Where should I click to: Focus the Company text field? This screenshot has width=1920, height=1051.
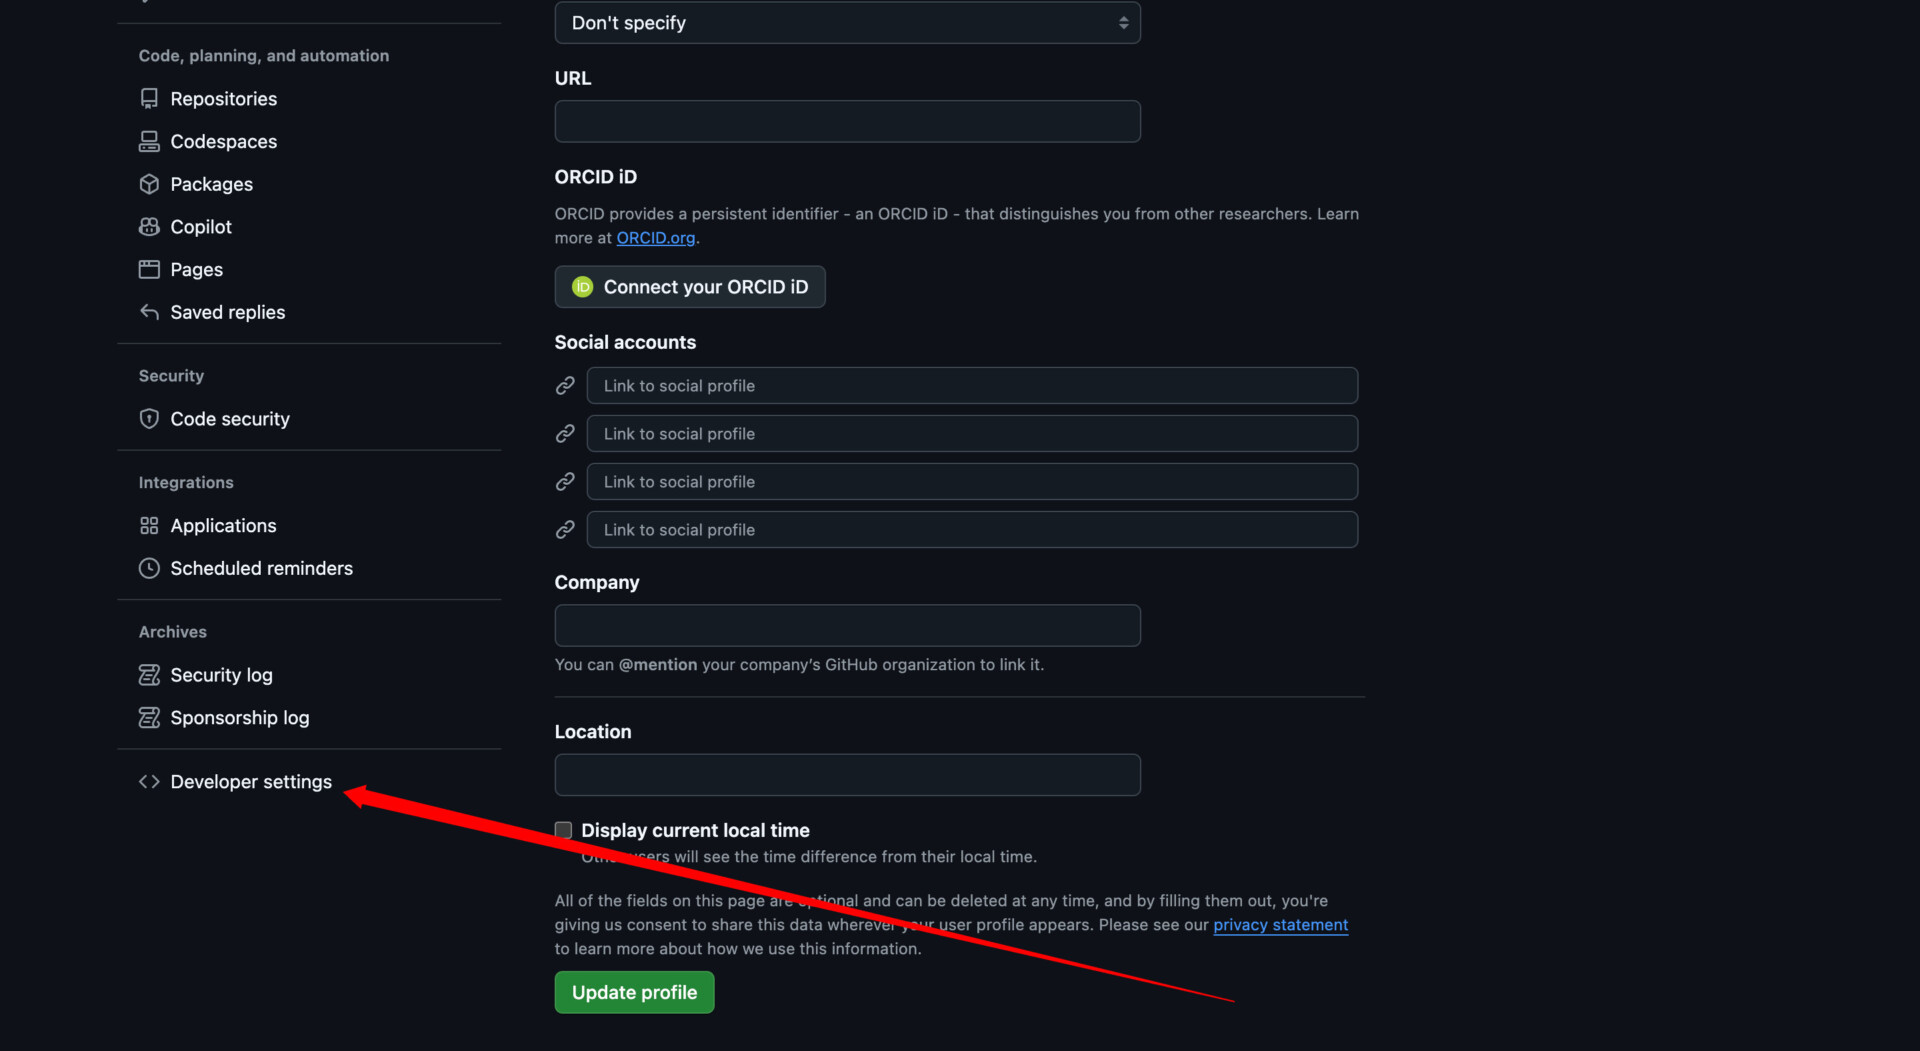(847, 626)
